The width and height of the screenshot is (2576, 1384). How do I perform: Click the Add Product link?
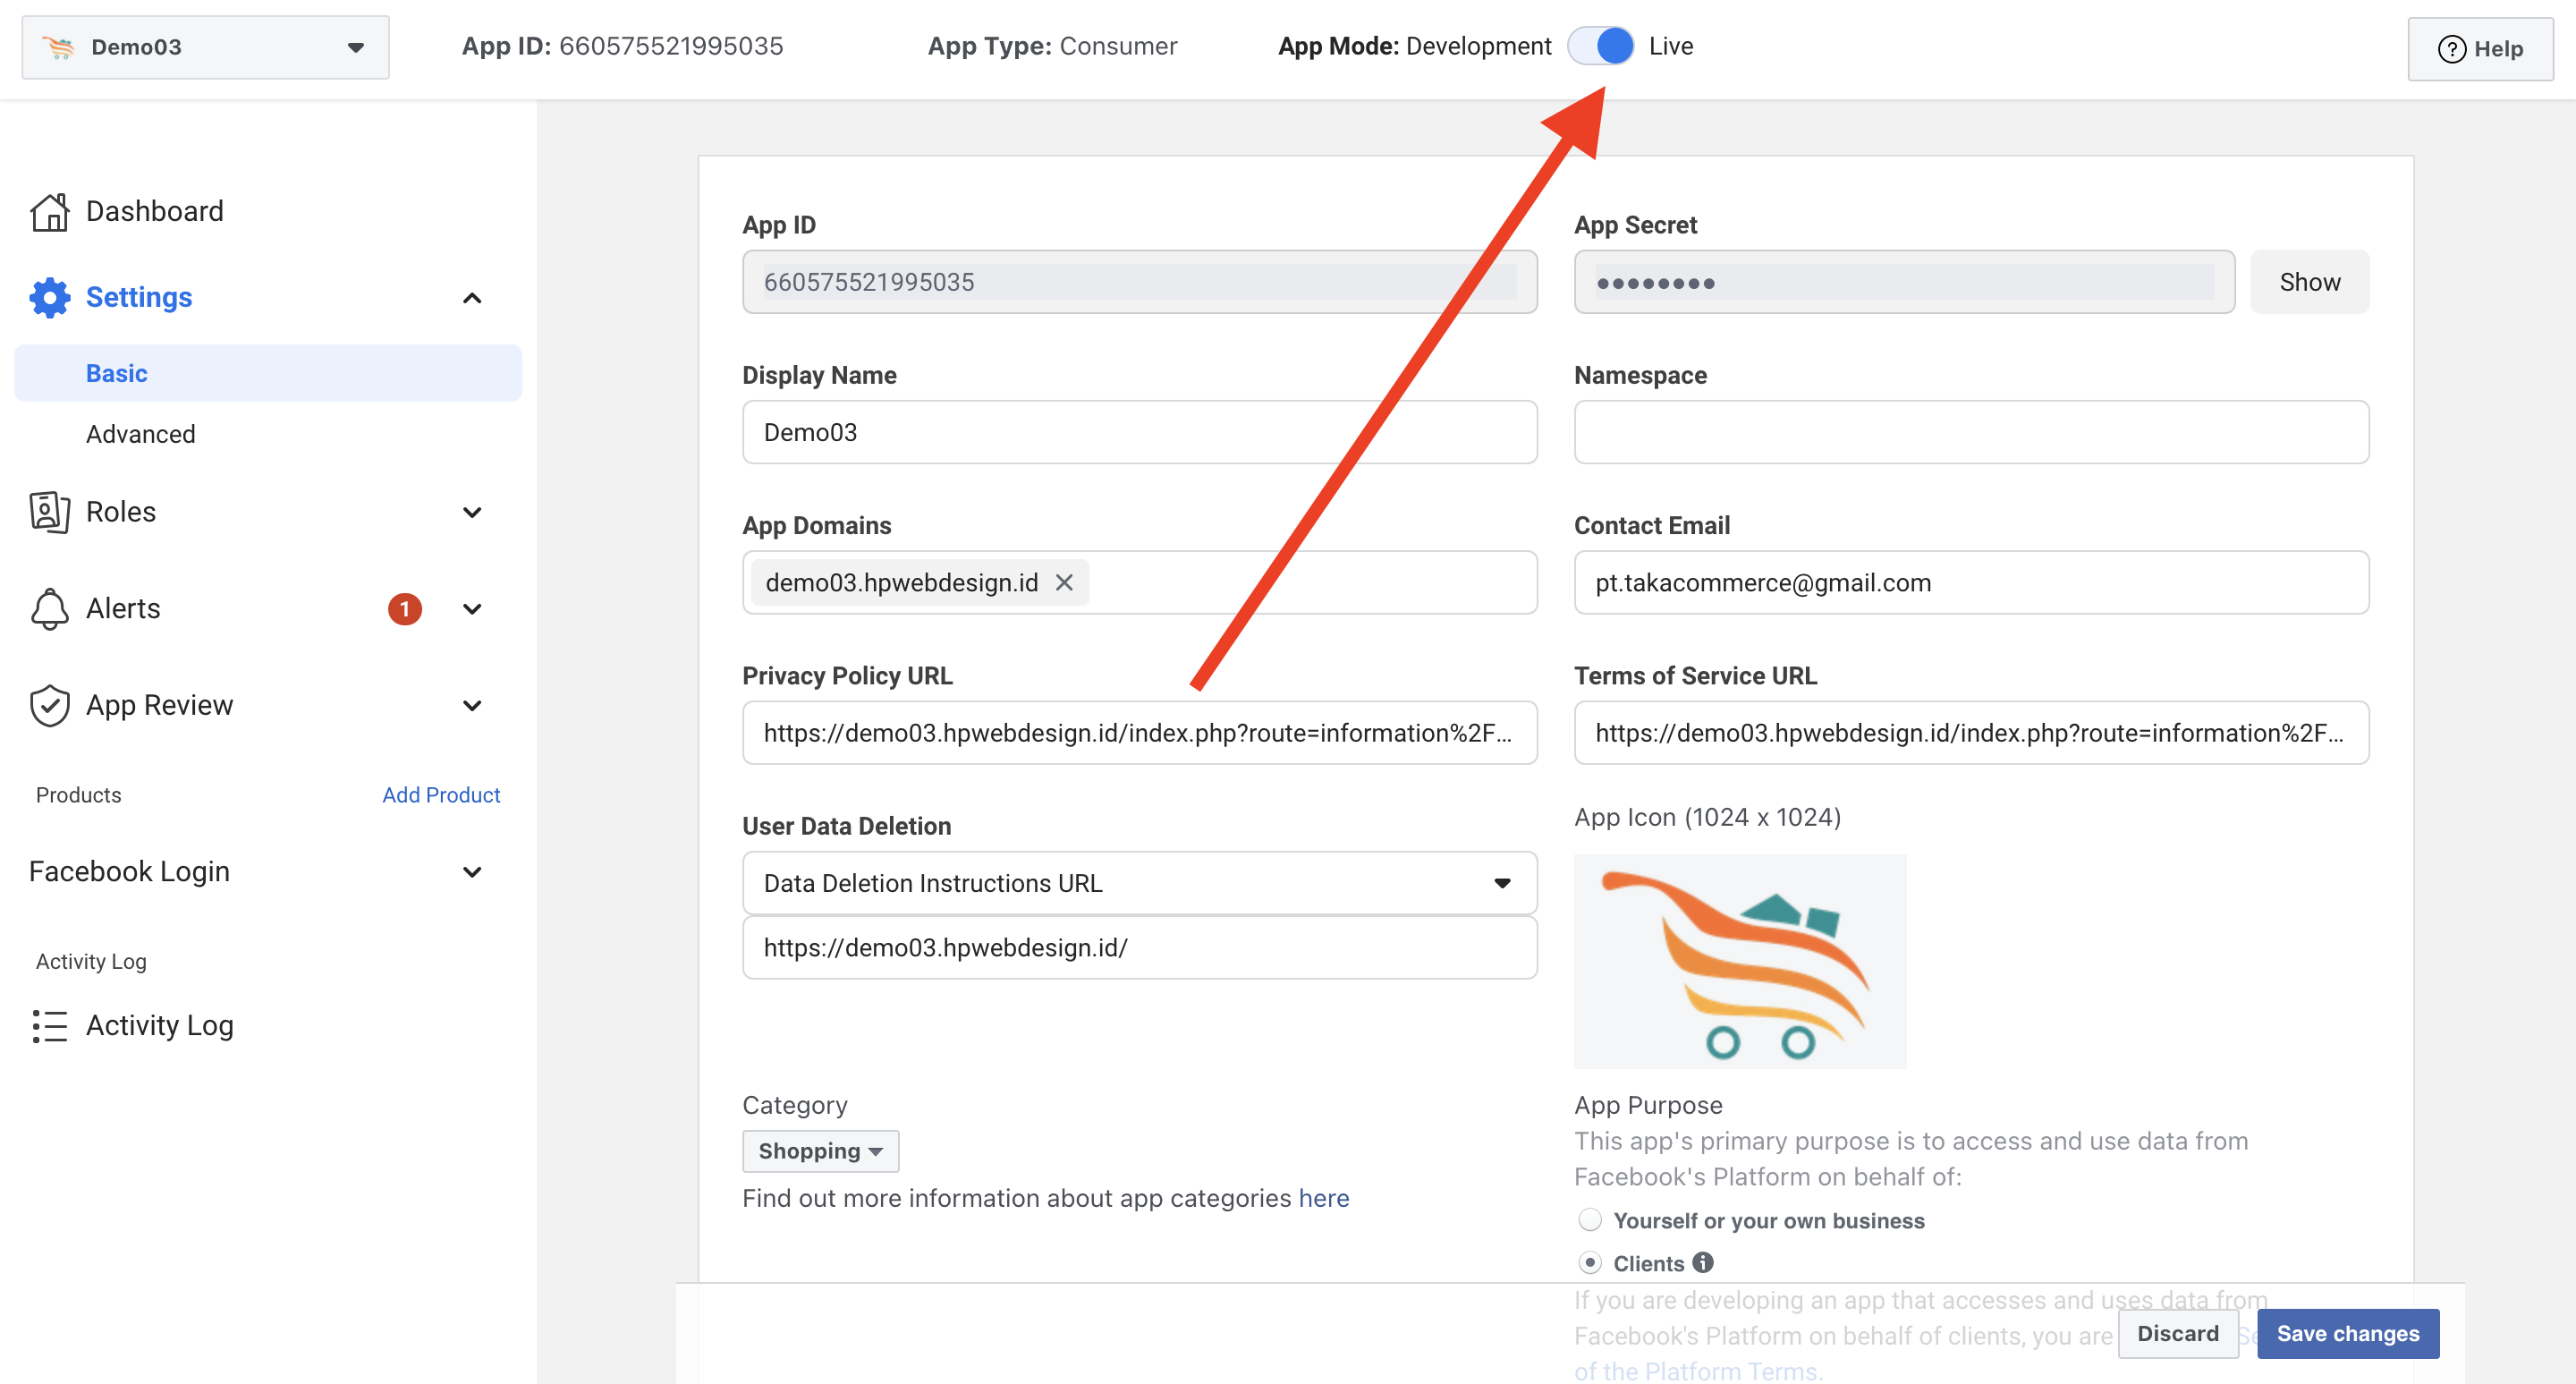441,795
